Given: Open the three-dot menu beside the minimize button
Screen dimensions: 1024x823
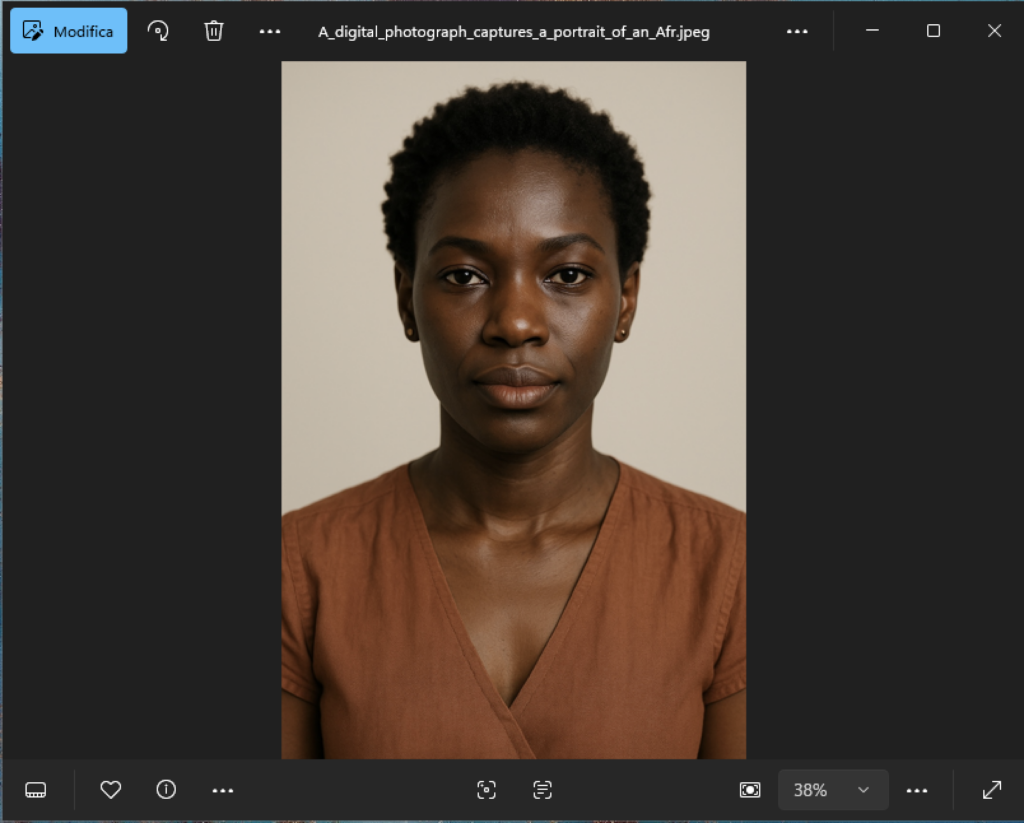Looking at the screenshot, I should click(x=797, y=31).
